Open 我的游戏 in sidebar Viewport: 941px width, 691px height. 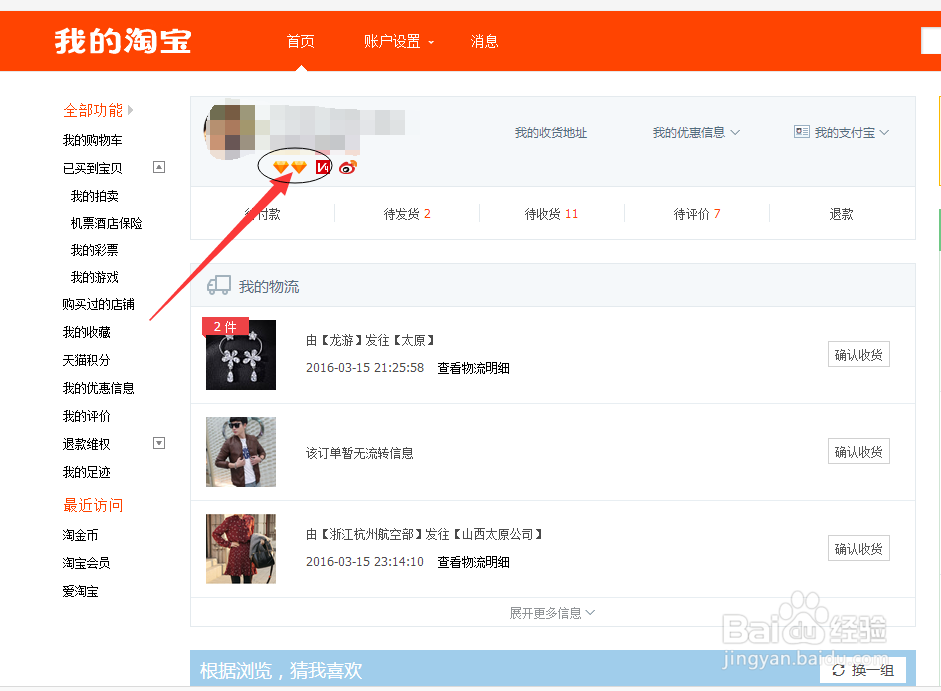click(95, 277)
